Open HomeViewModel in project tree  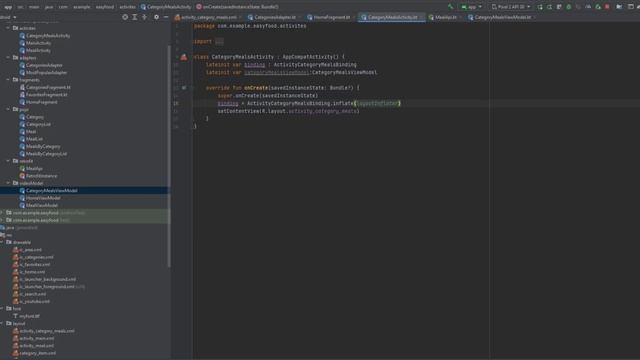click(40, 198)
